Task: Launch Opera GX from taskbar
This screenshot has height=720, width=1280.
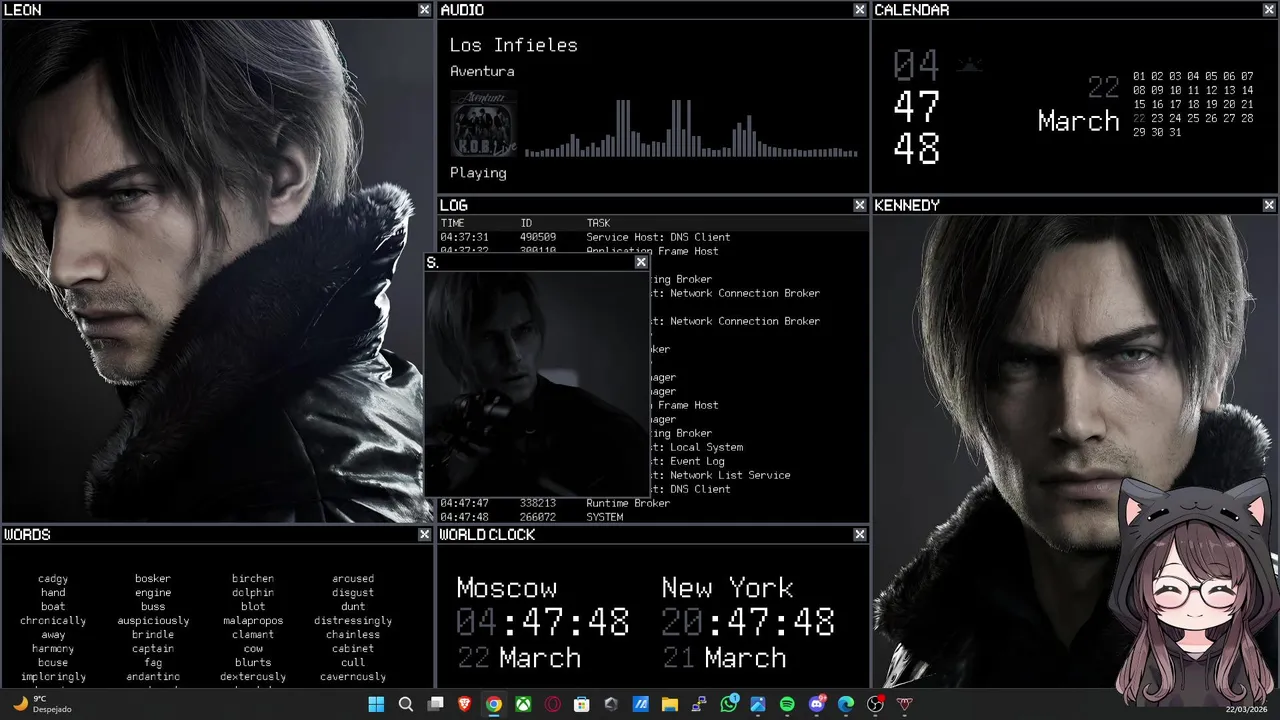Action: coord(552,704)
